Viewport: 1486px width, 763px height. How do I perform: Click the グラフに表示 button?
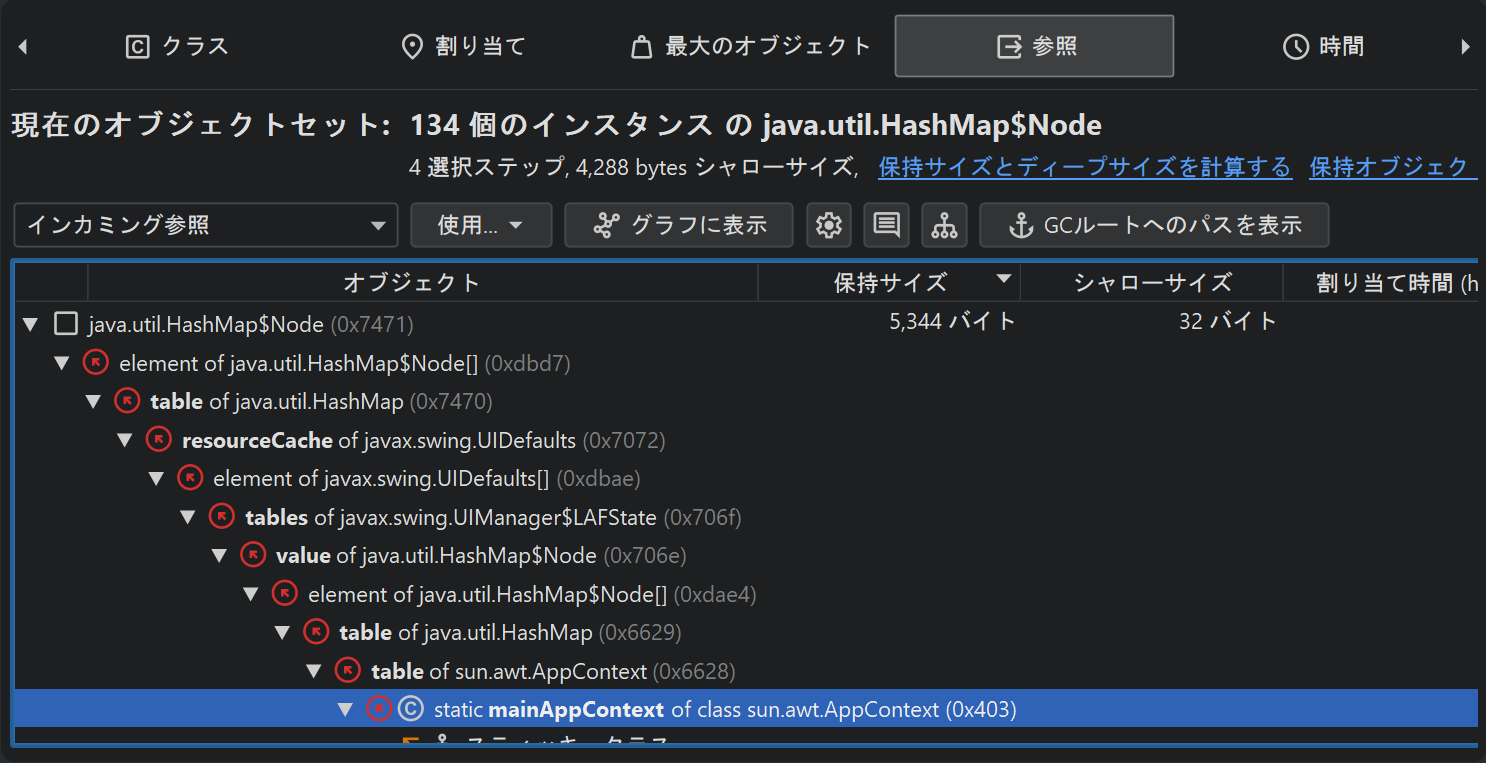679,225
